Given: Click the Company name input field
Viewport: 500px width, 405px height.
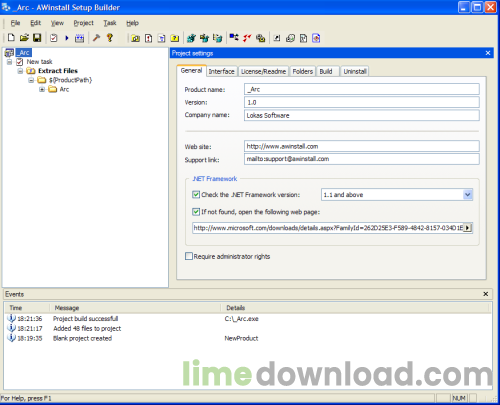Looking at the screenshot, I should 362,115.
